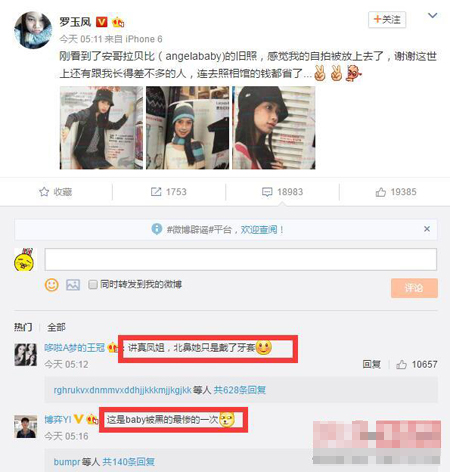The width and height of the screenshot is (450, 472).
Task: Switch to the 全部 comments tab
Action: [x=56, y=327]
